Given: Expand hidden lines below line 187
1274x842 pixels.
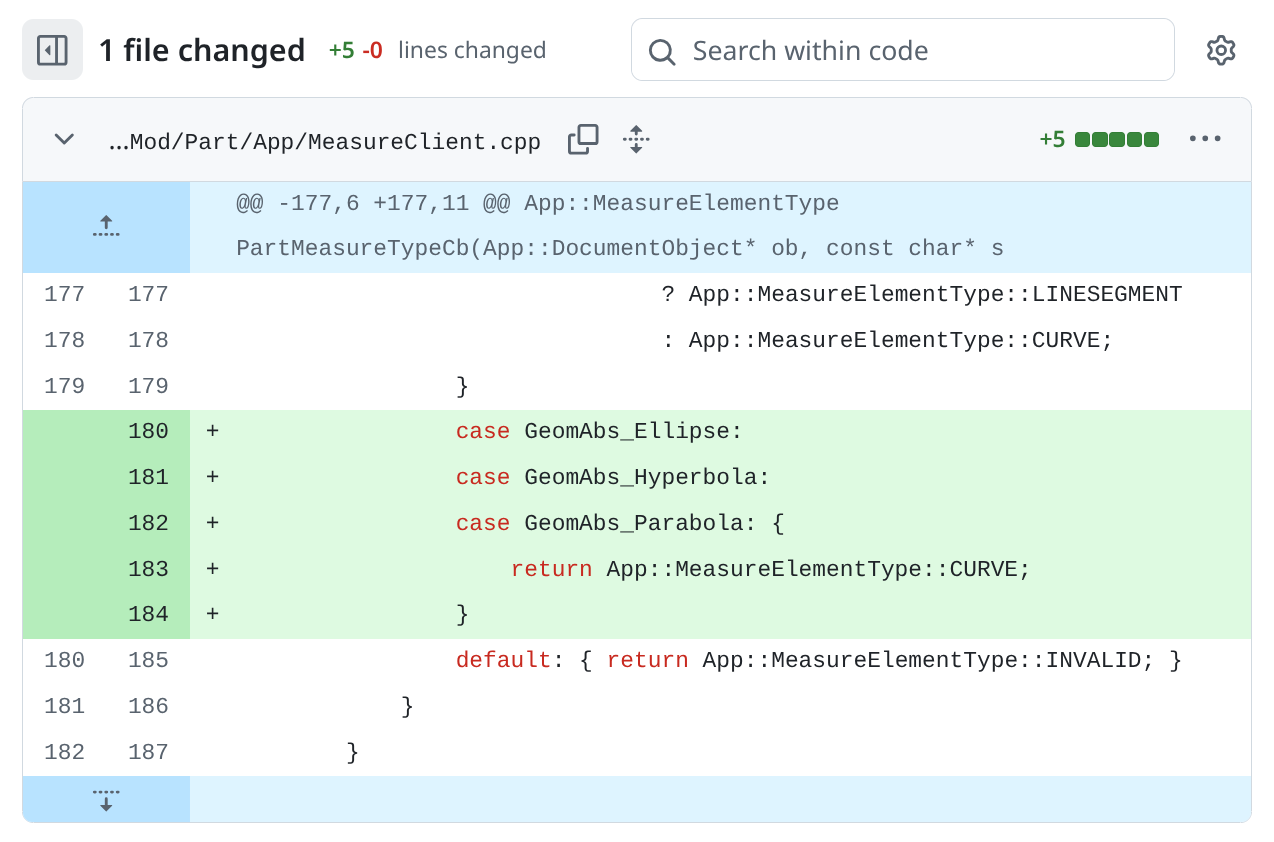Looking at the screenshot, I should click(106, 800).
